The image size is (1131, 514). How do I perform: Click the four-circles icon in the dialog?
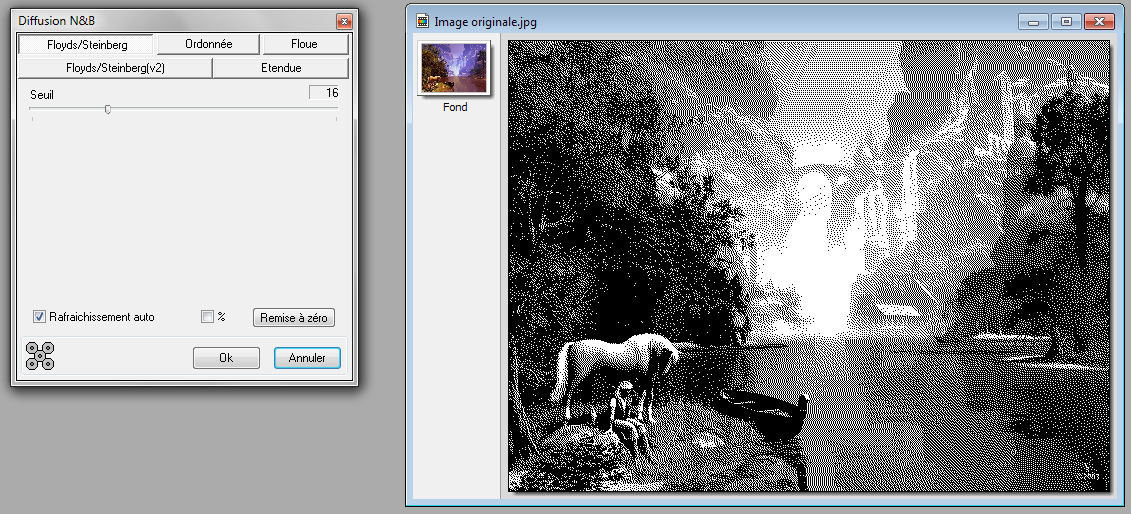[x=40, y=356]
